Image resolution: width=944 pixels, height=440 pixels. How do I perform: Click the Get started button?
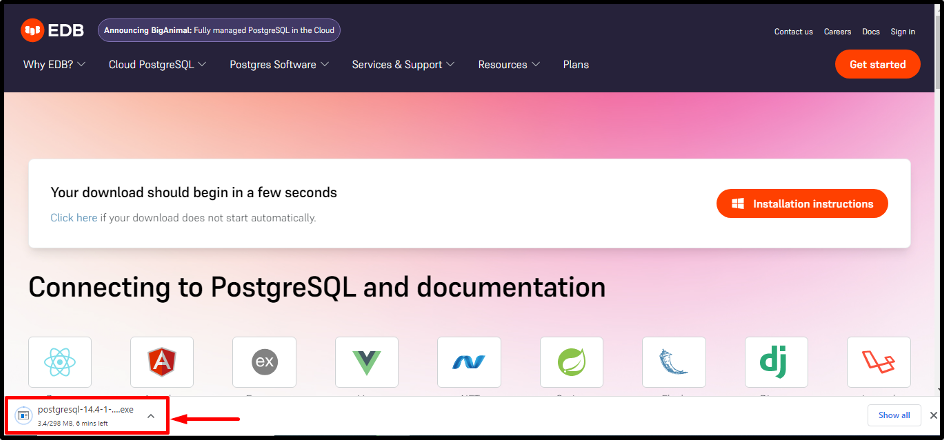pyautogui.click(x=878, y=64)
